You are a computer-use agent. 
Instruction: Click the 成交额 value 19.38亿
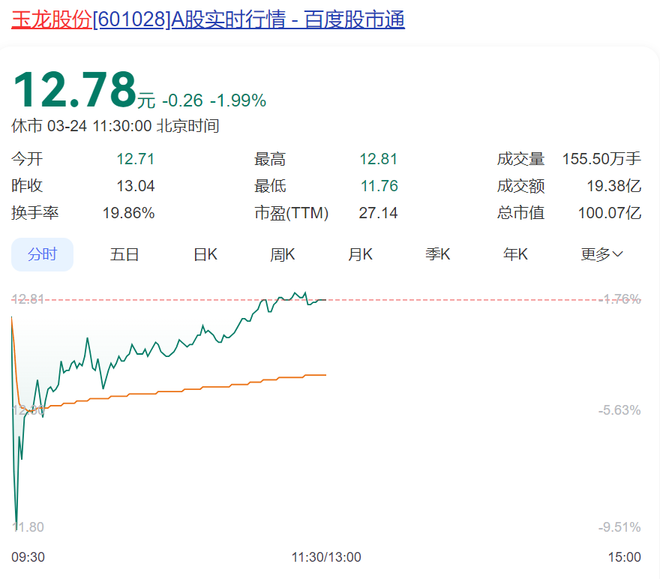tap(614, 186)
